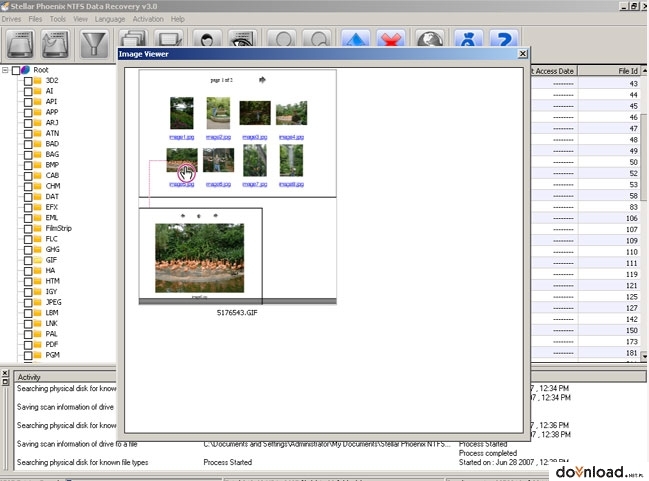Image resolution: width=649 pixels, height=481 pixels.
Task: Click the blue up arrow toolbar icon
Action: (356, 38)
